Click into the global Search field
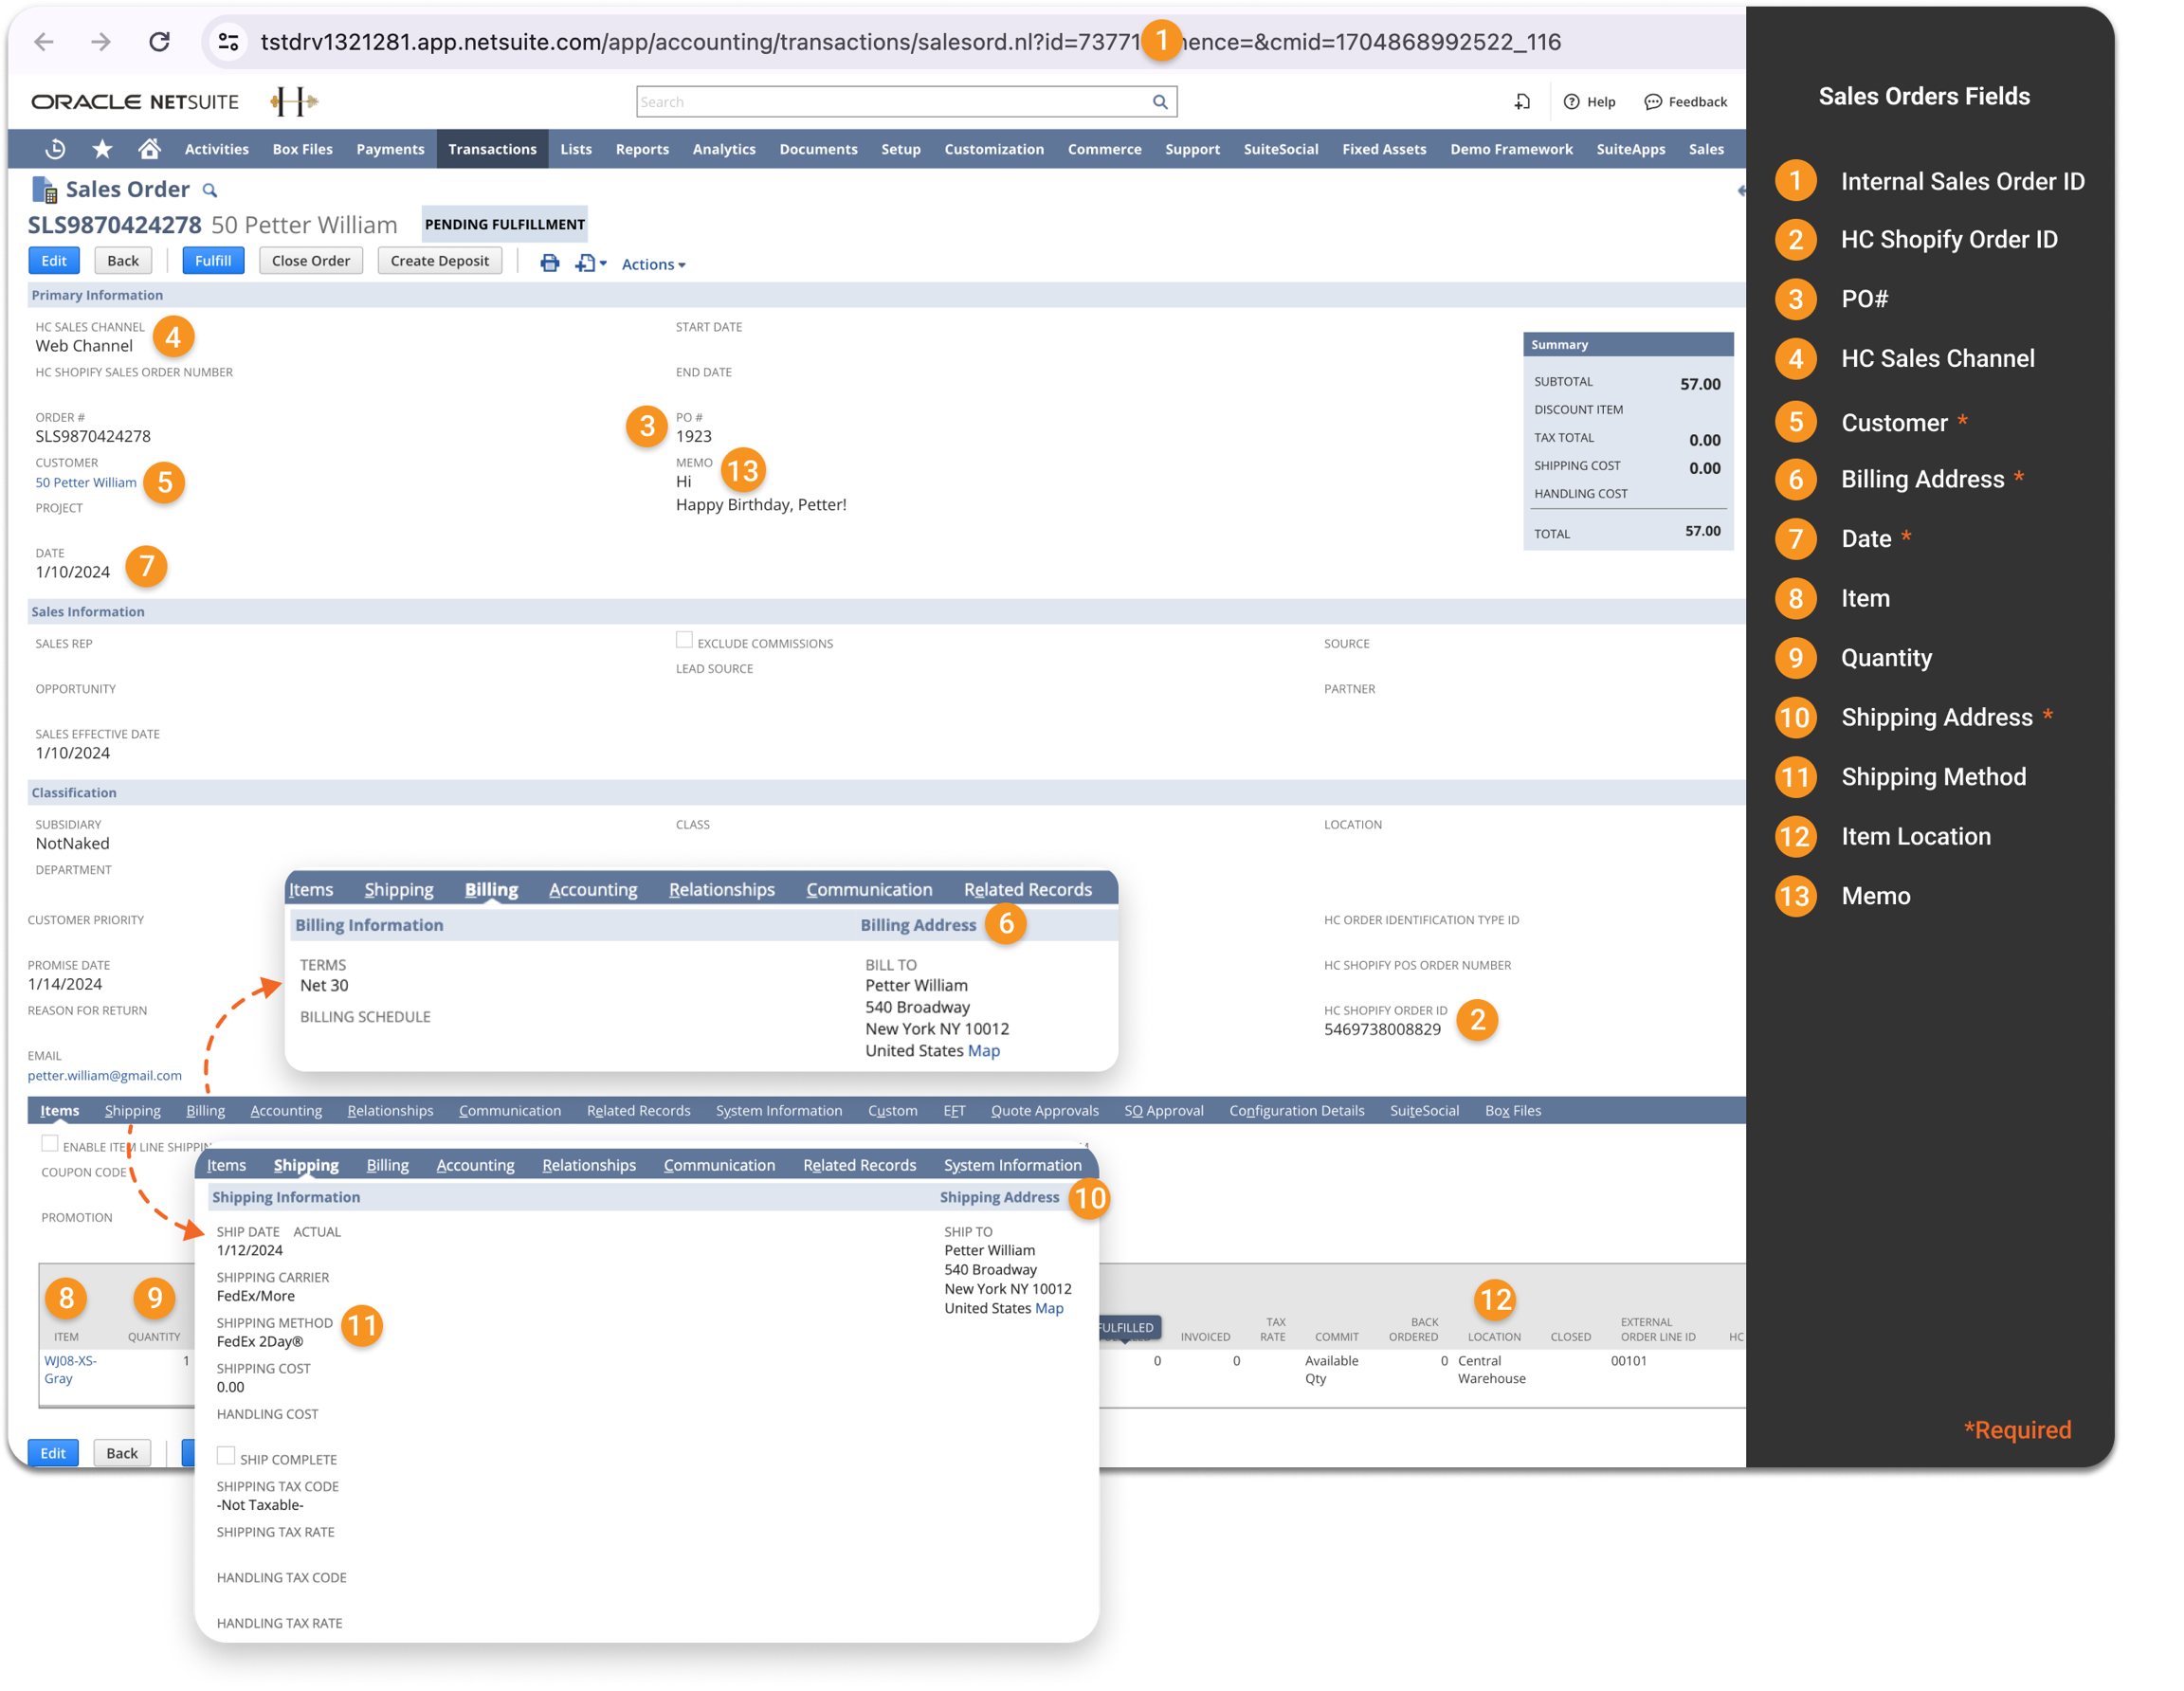The image size is (2184, 1691). point(894,102)
